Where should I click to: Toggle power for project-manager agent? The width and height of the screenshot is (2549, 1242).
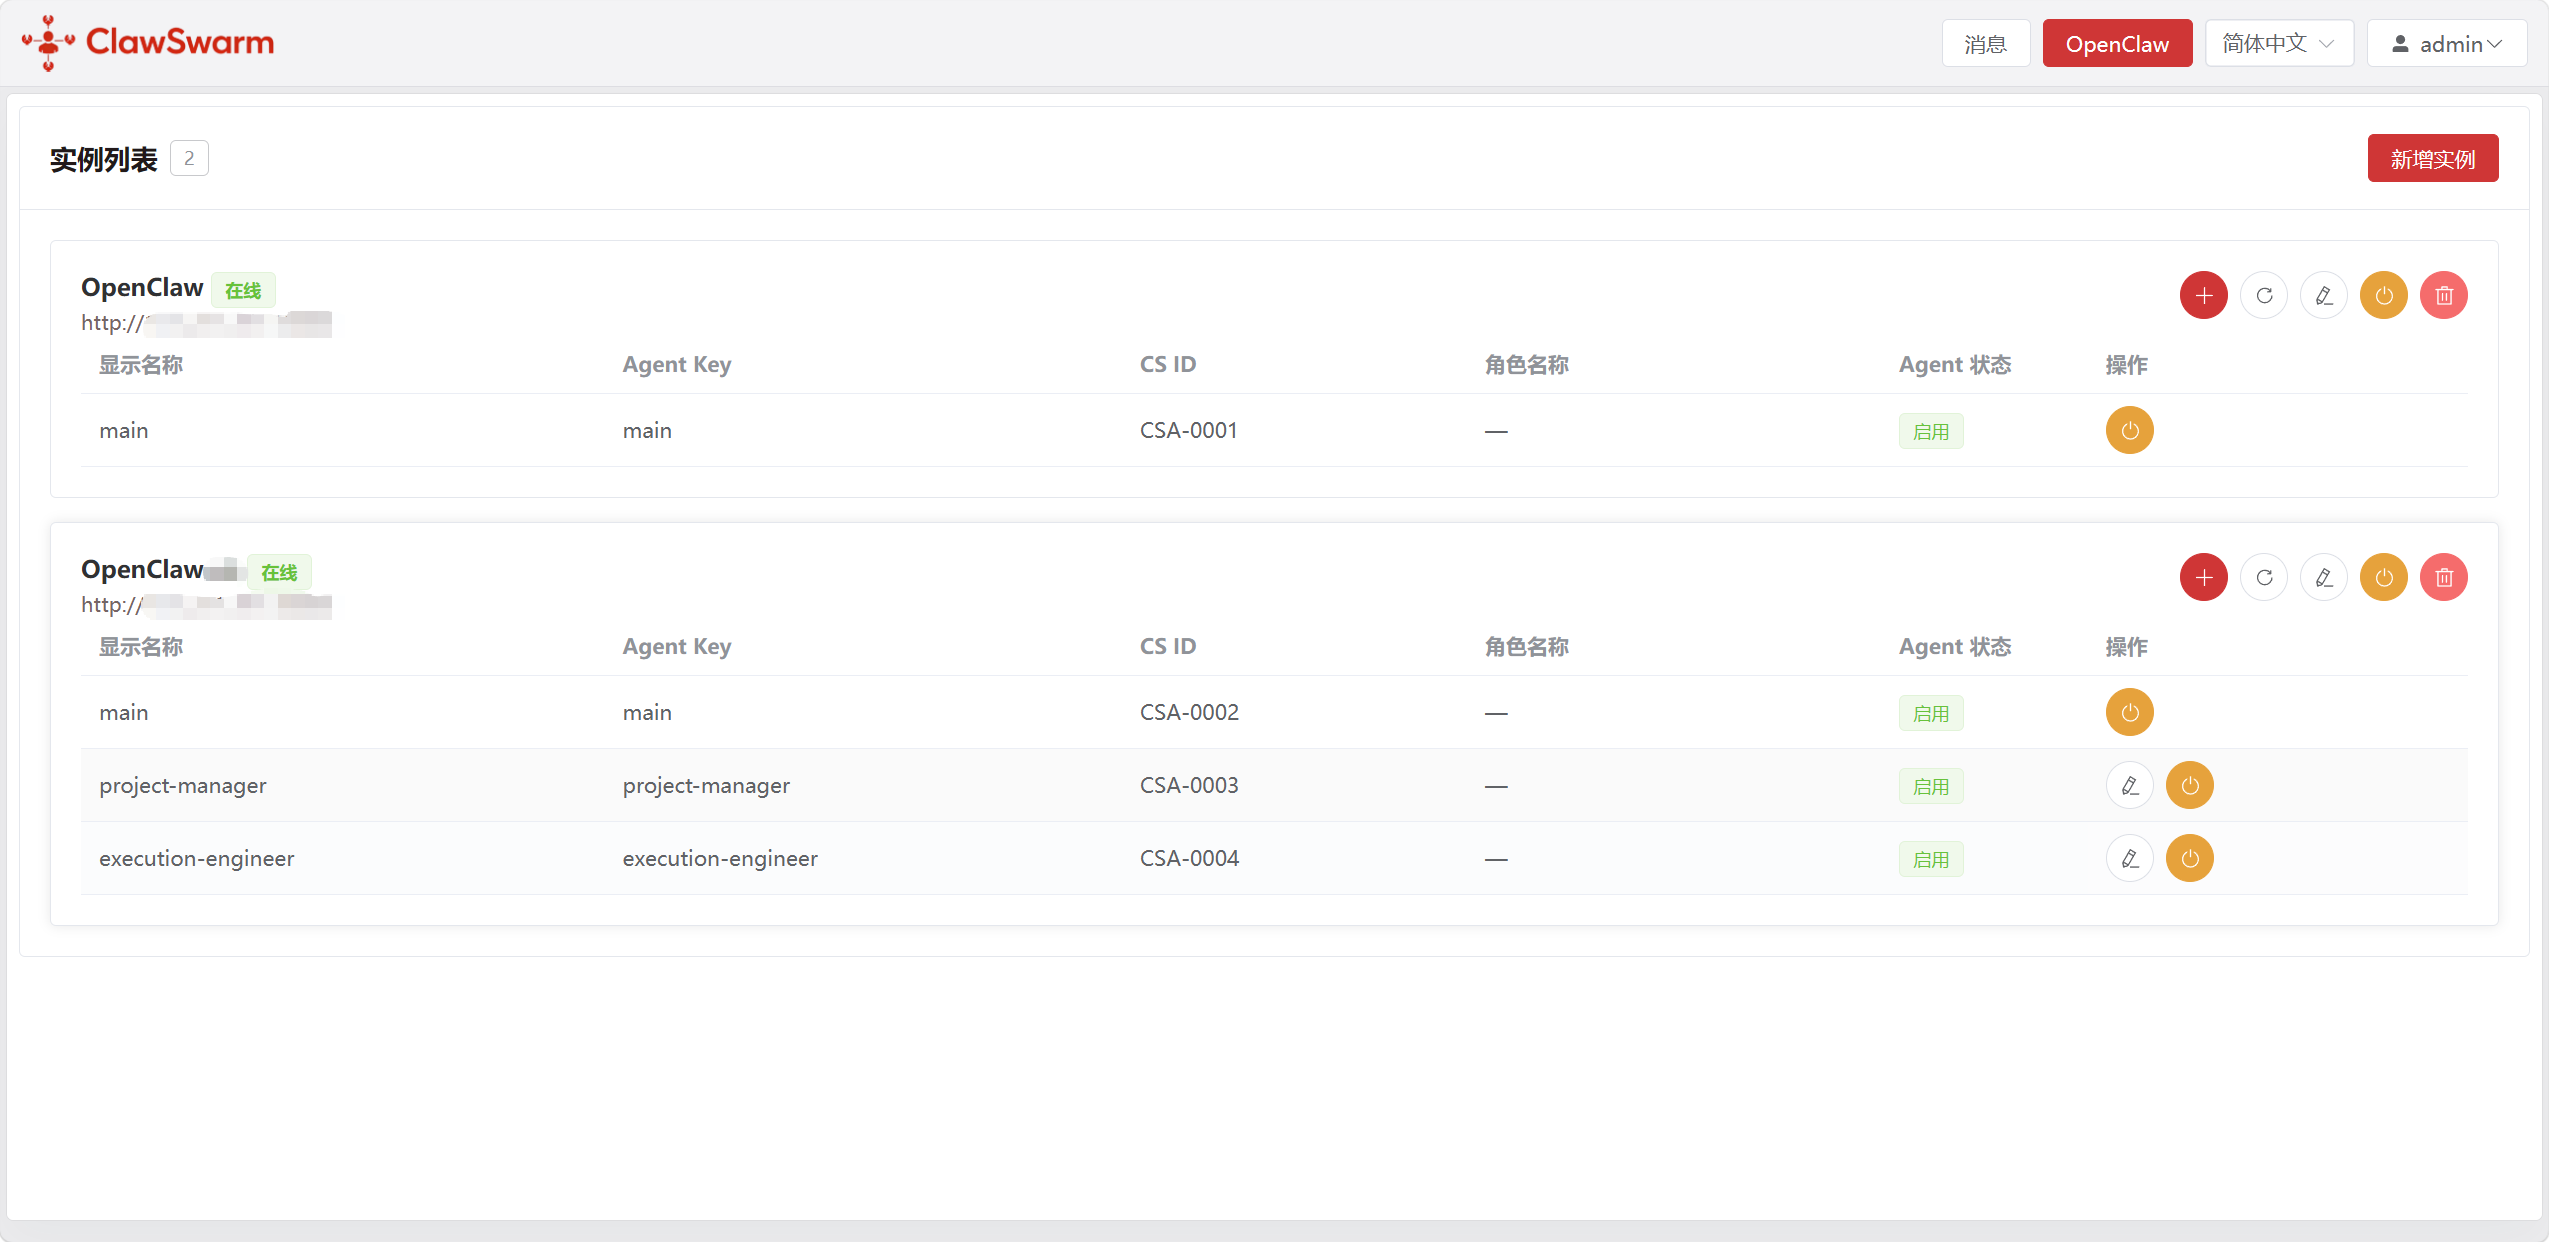click(x=2189, y=785)
